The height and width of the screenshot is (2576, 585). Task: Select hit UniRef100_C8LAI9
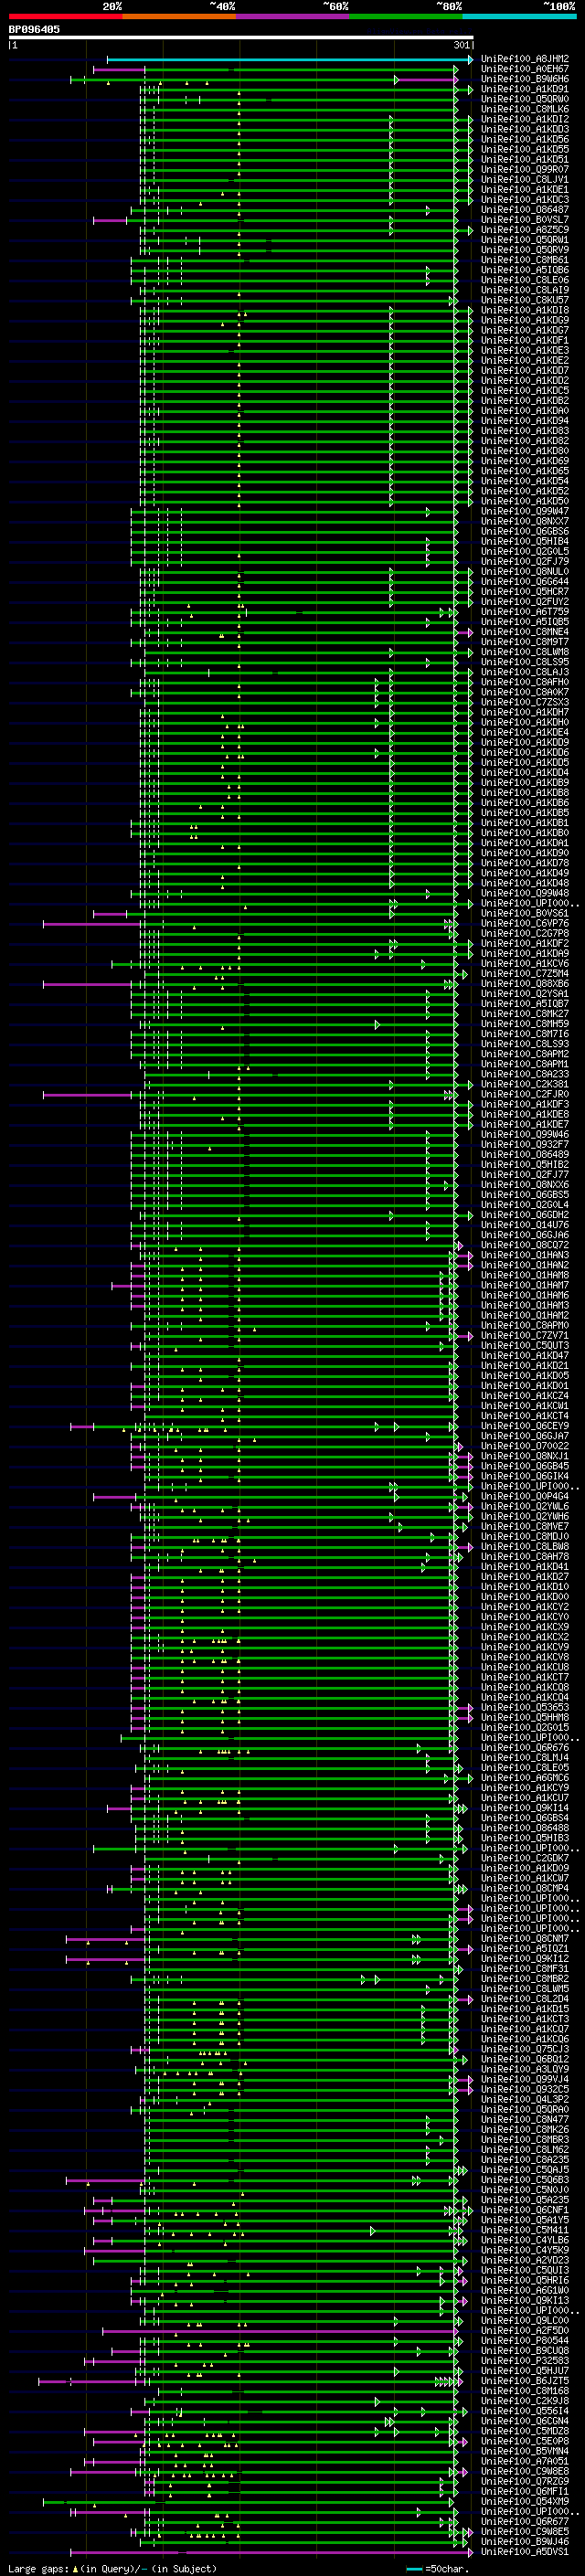[x=525, y=290]
